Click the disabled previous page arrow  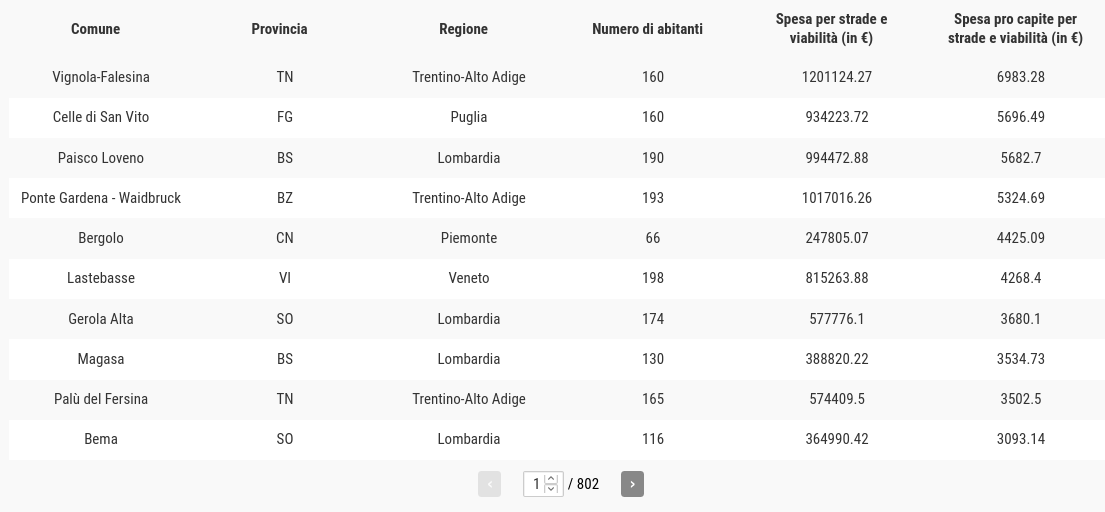pos(489,484)
